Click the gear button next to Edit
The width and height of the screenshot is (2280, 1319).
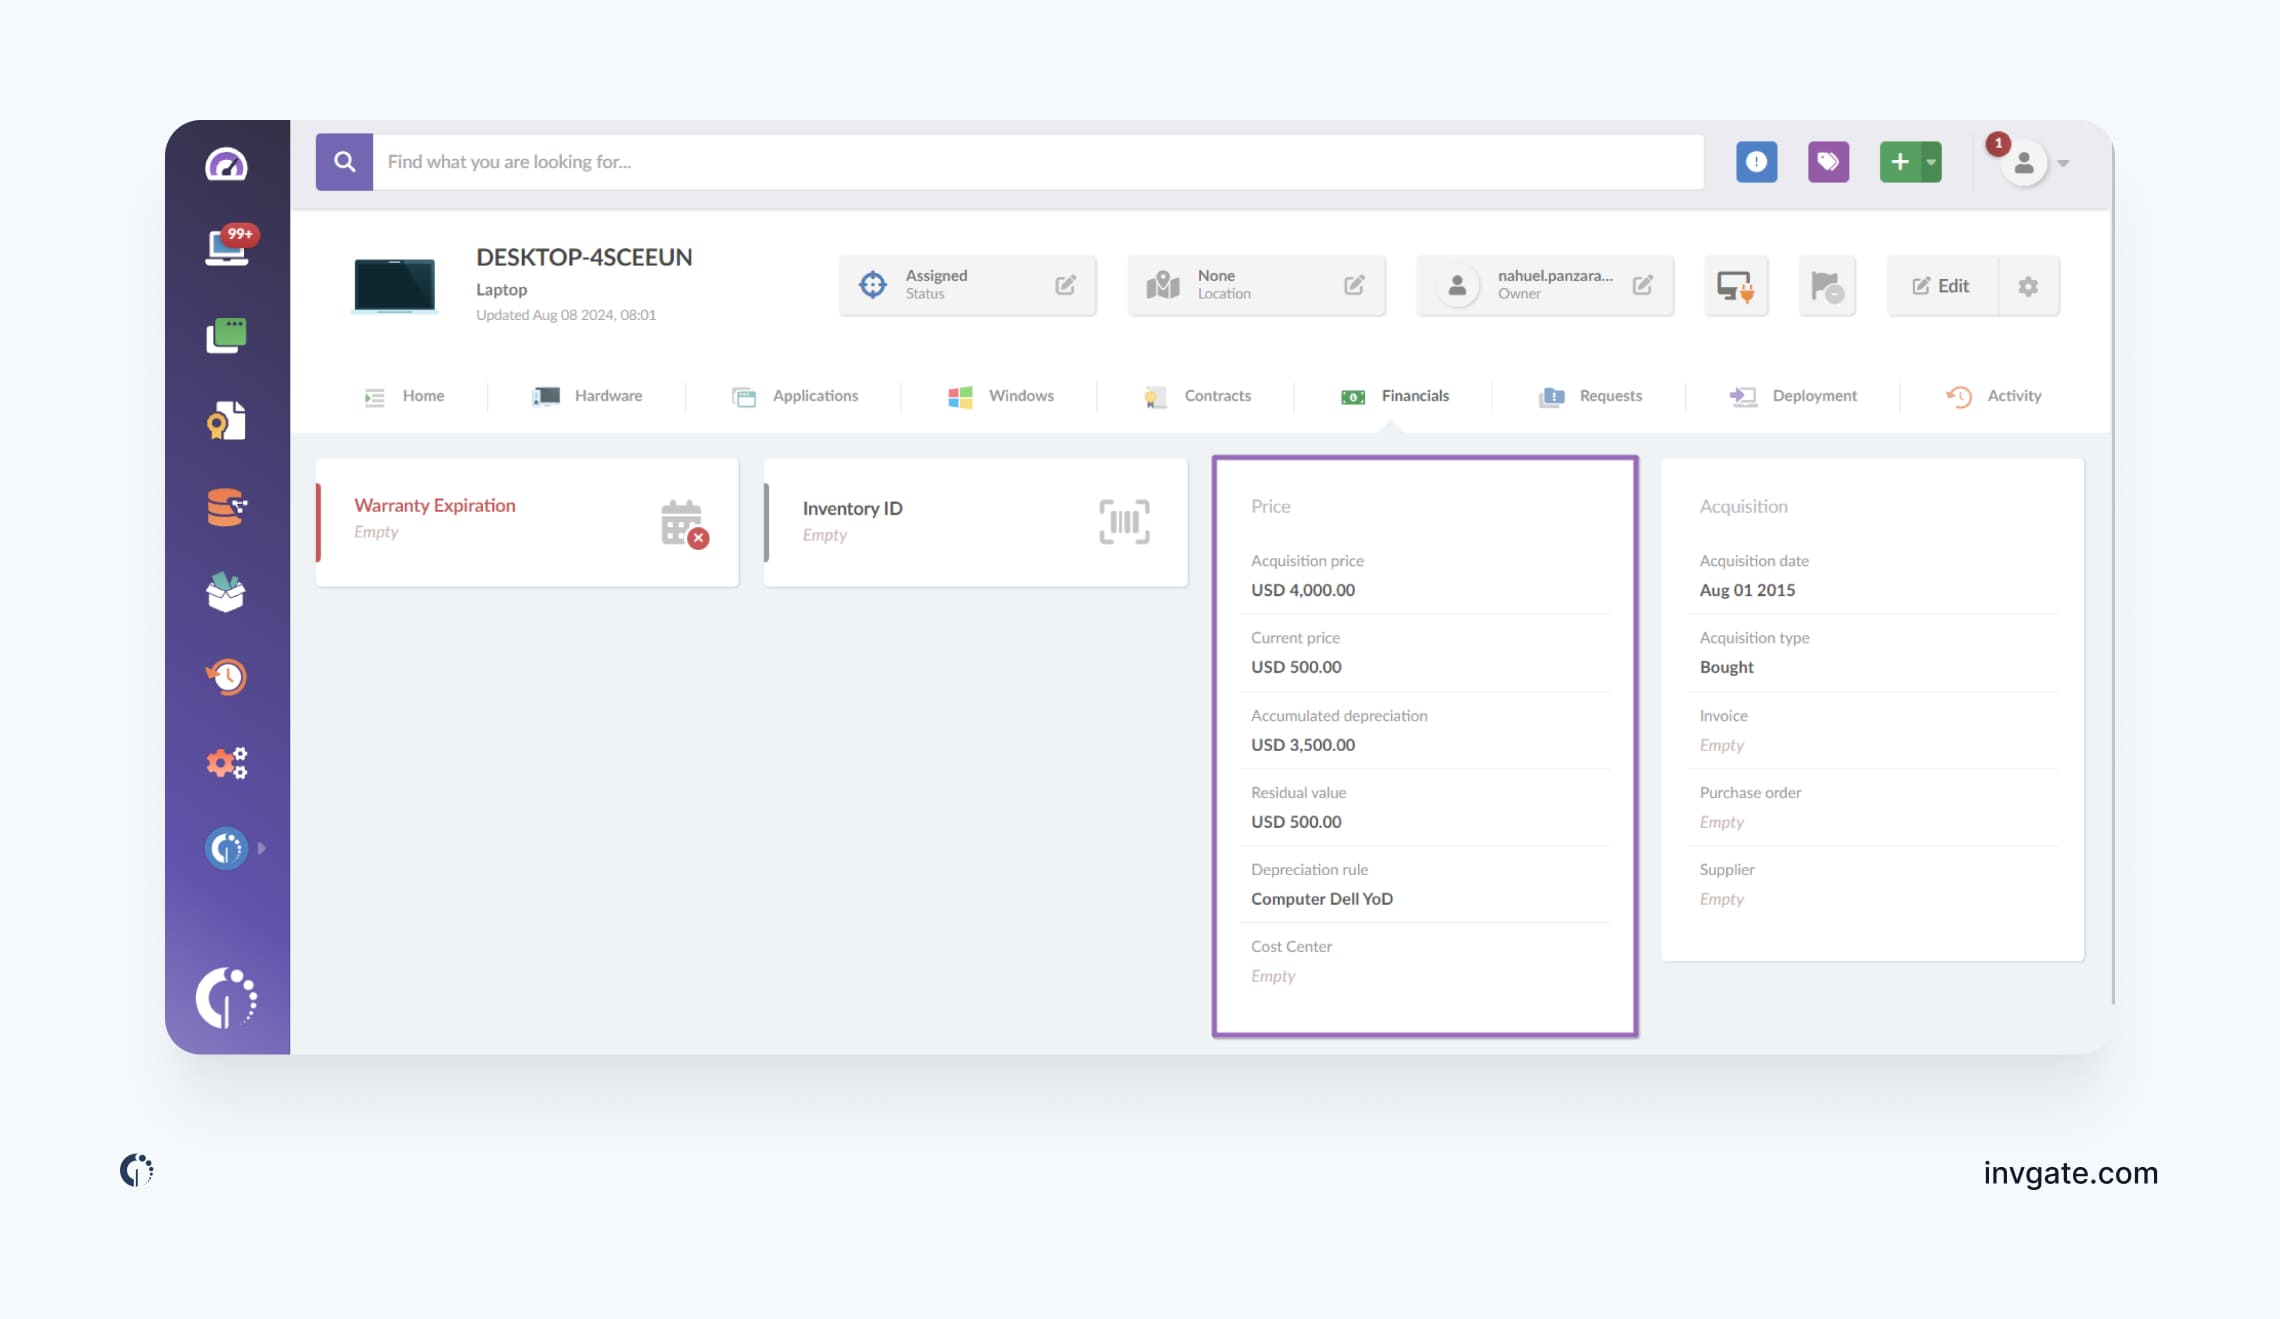click(x=2028, y=286)
